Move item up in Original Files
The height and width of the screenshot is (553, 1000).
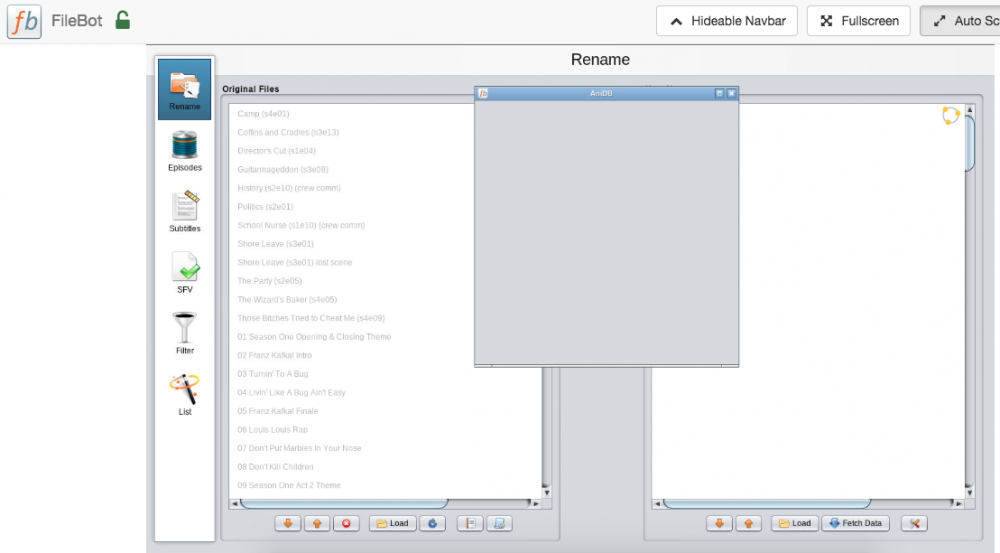click(317, 524)
